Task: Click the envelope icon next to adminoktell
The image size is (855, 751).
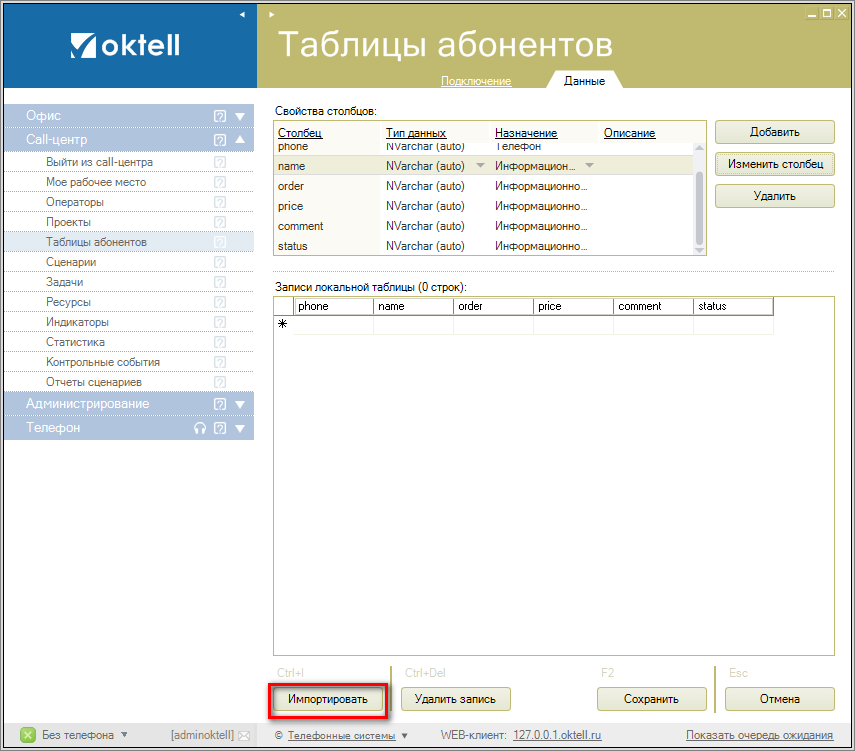Action: (244, 736)
